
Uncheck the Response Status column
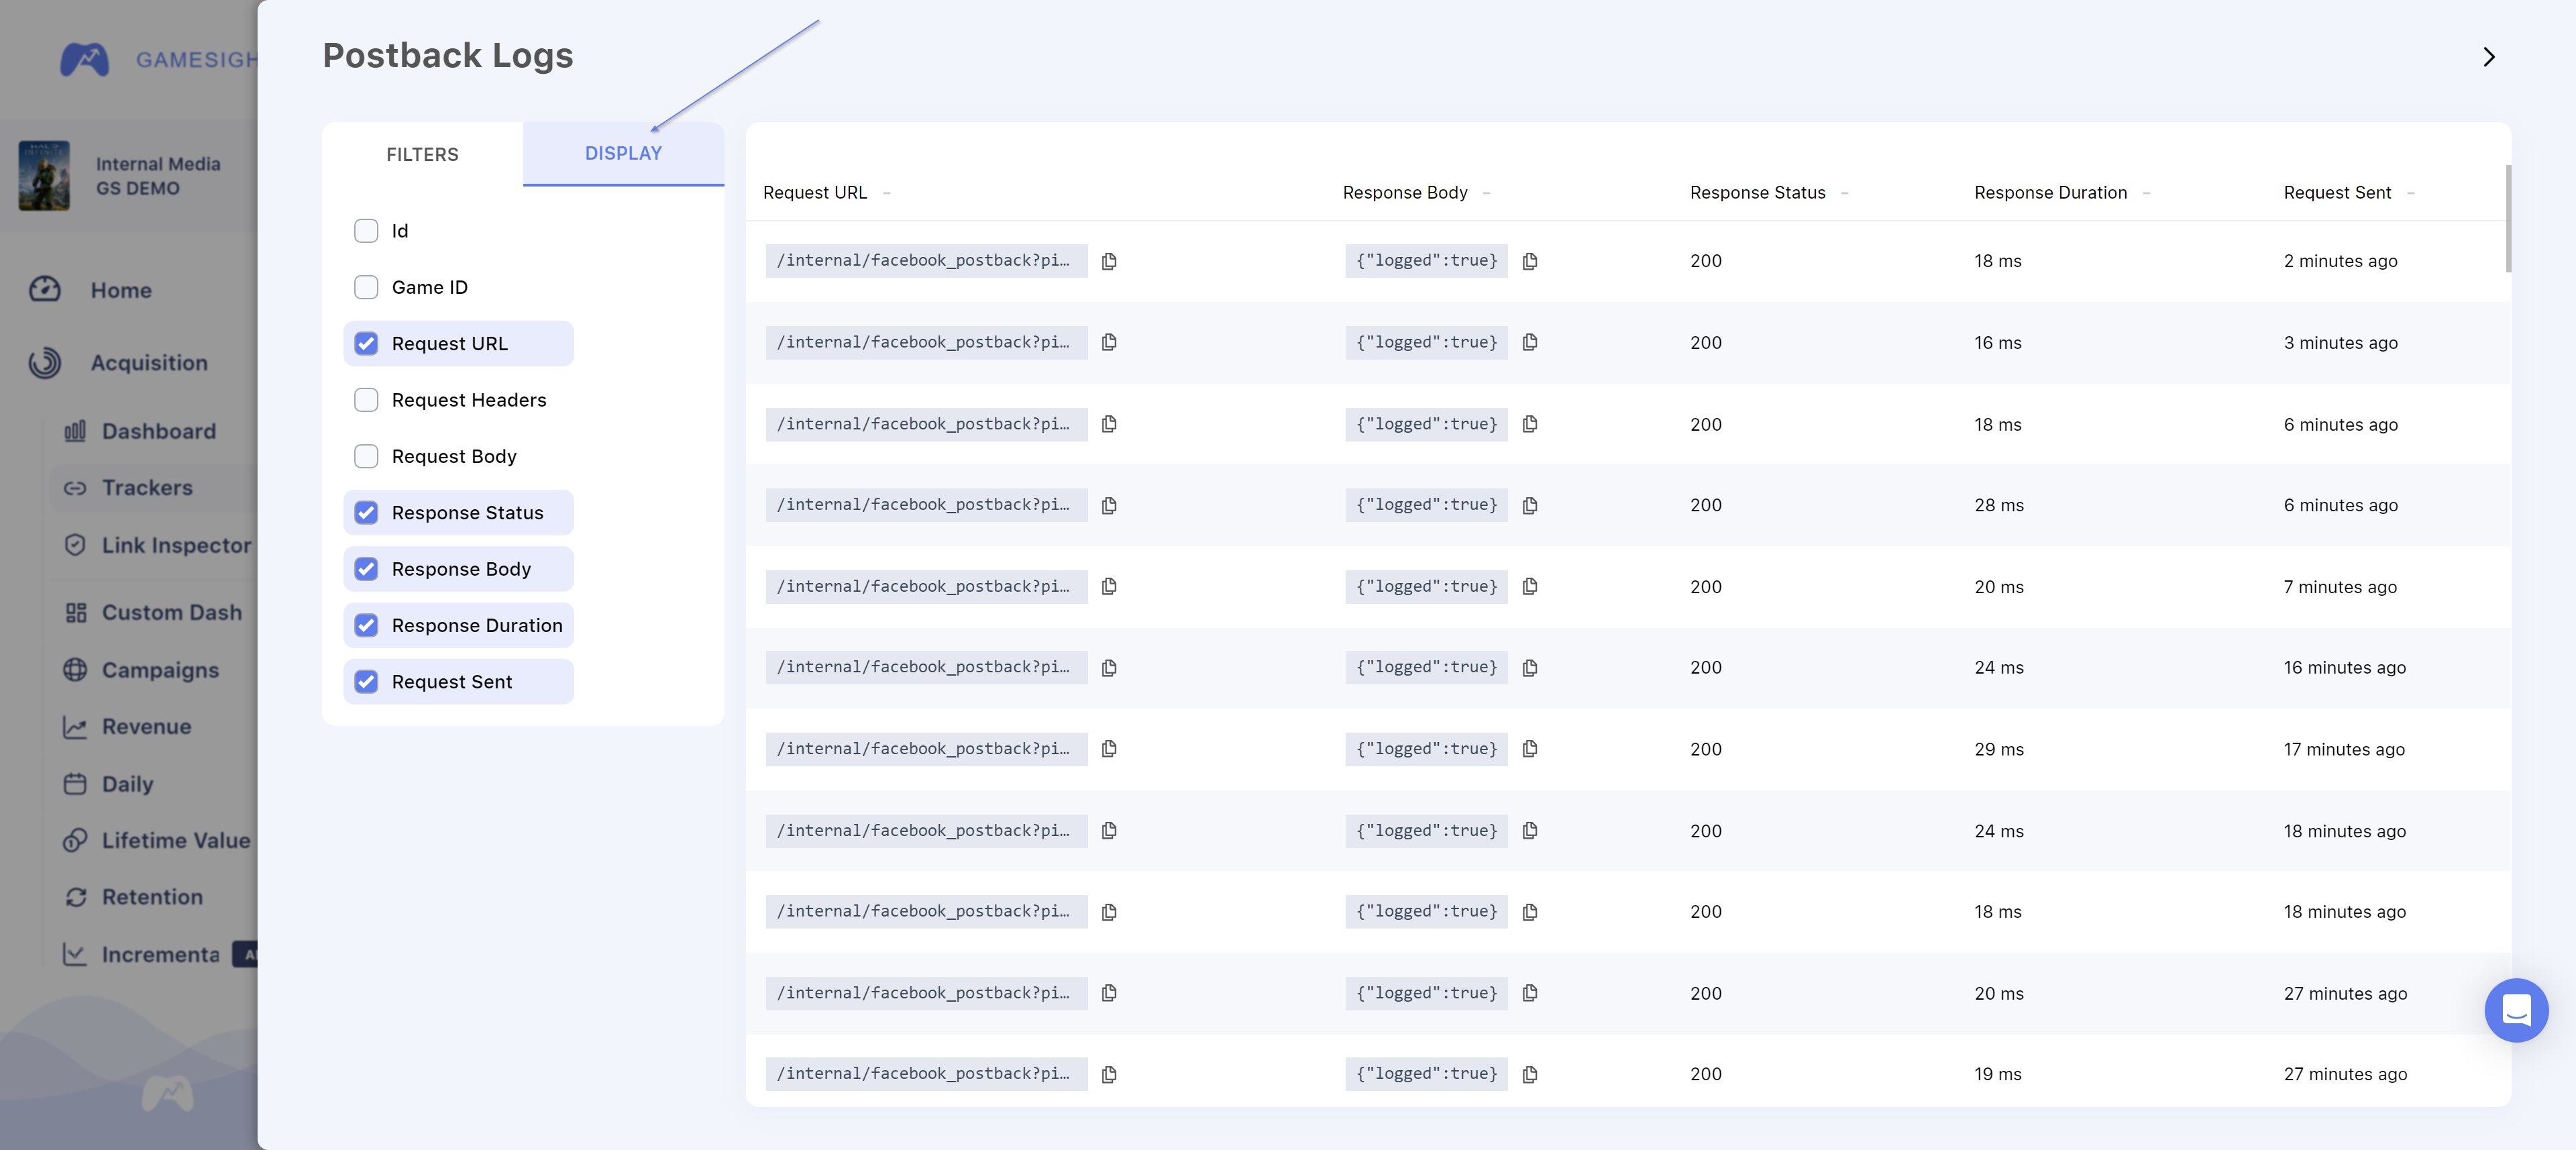click(366, 513)
